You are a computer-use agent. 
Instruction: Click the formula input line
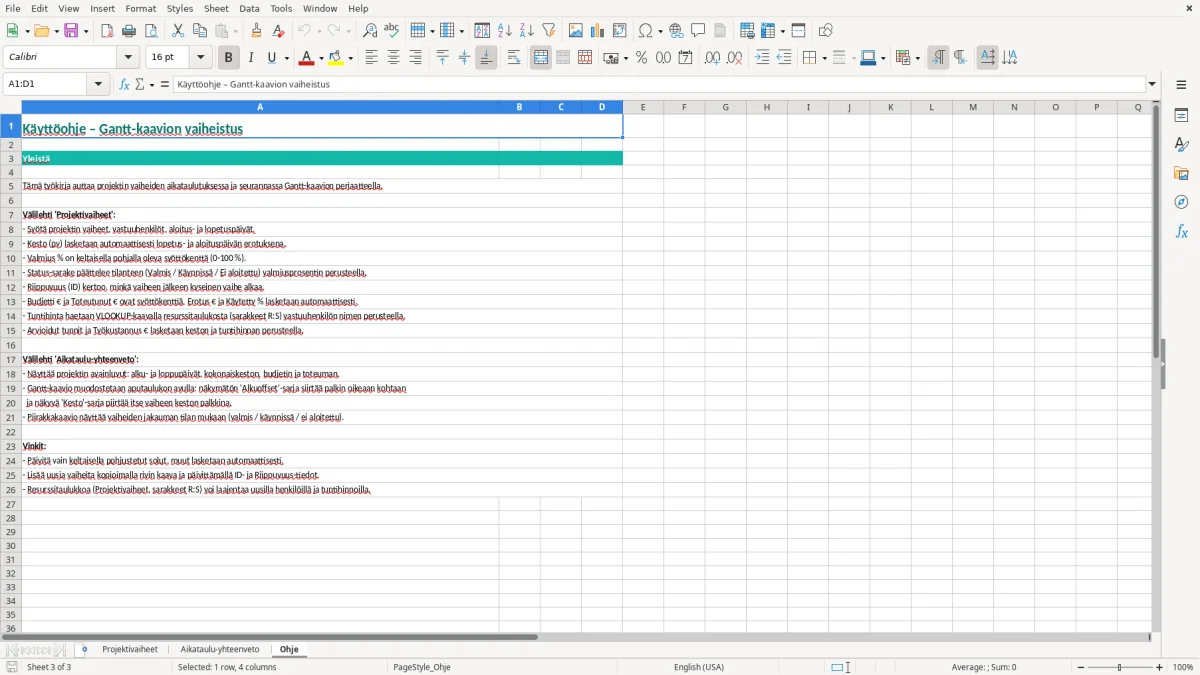(x=659, y=84)
